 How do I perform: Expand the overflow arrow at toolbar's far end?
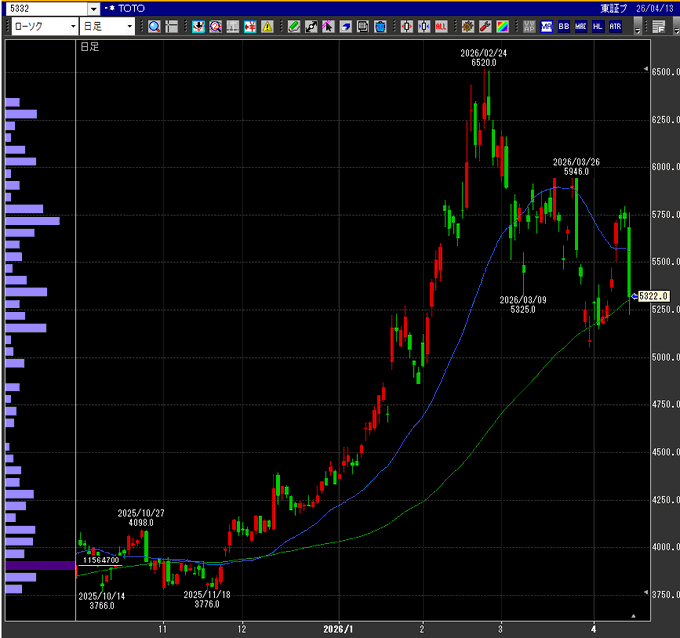677,27
